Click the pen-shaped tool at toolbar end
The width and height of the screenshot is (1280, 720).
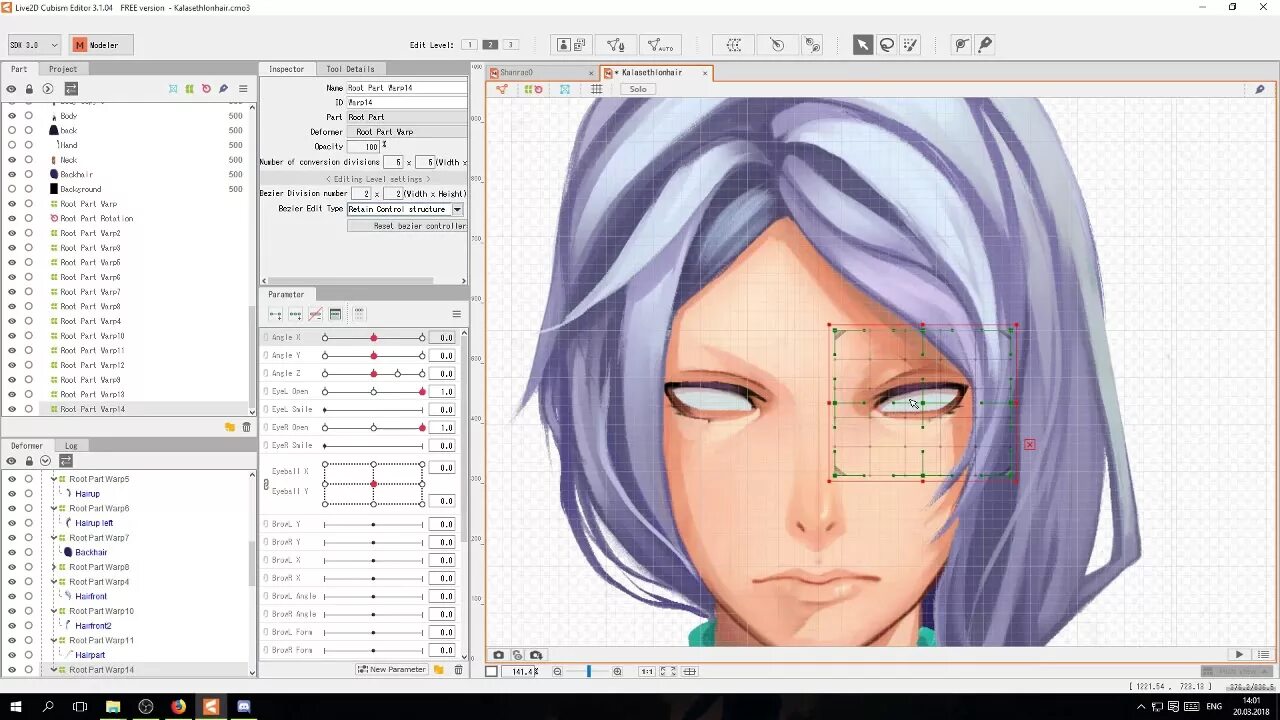985,45
